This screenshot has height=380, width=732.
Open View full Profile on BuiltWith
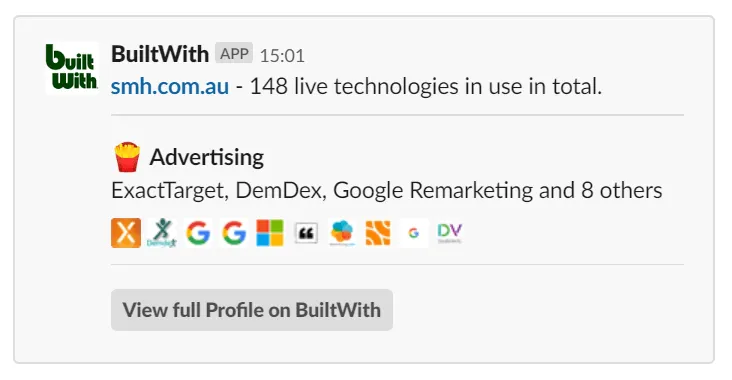[252, 310]
